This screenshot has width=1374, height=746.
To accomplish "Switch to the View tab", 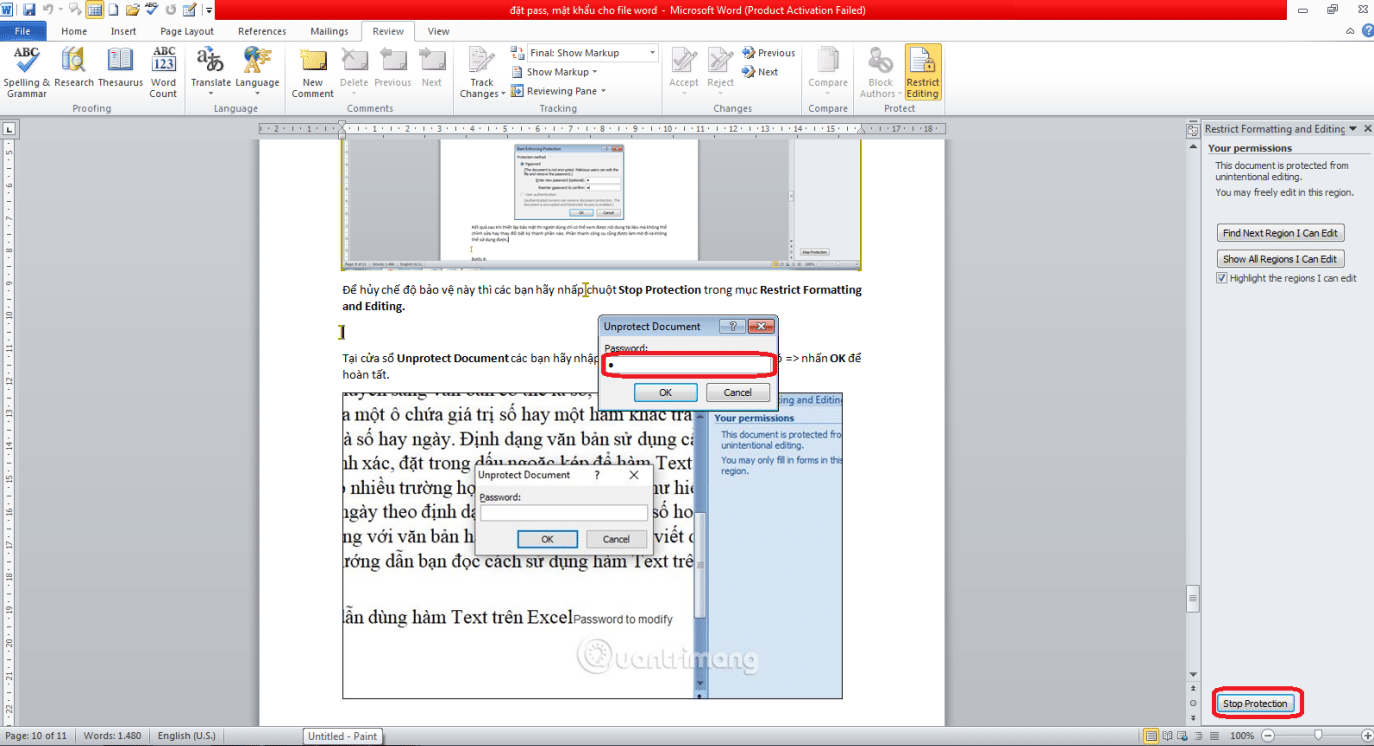I will [x=438, y=31].
